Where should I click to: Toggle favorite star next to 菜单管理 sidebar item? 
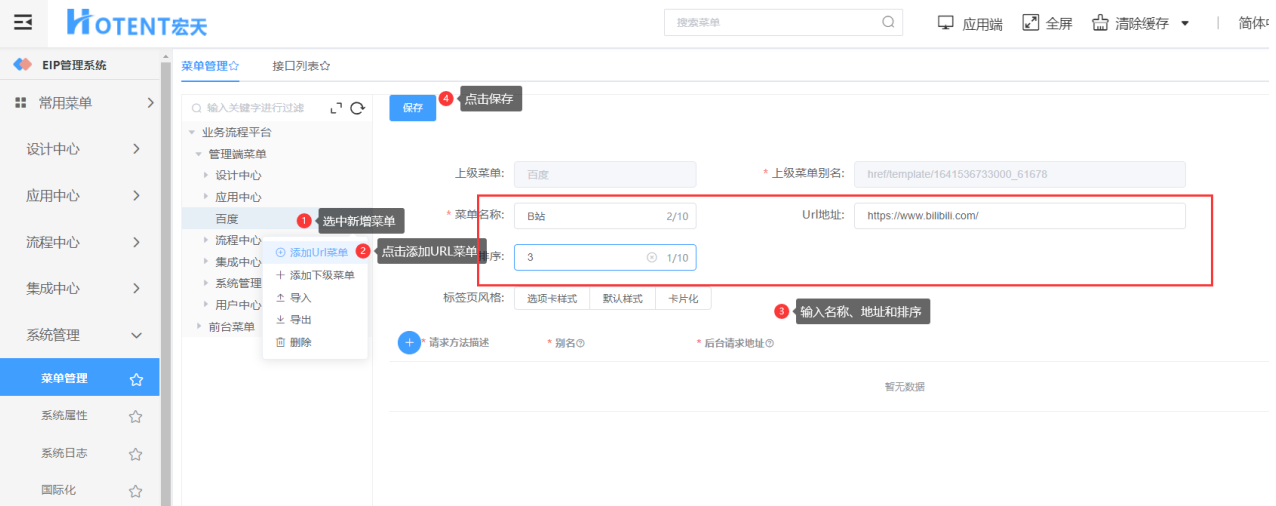coord(136,379)
